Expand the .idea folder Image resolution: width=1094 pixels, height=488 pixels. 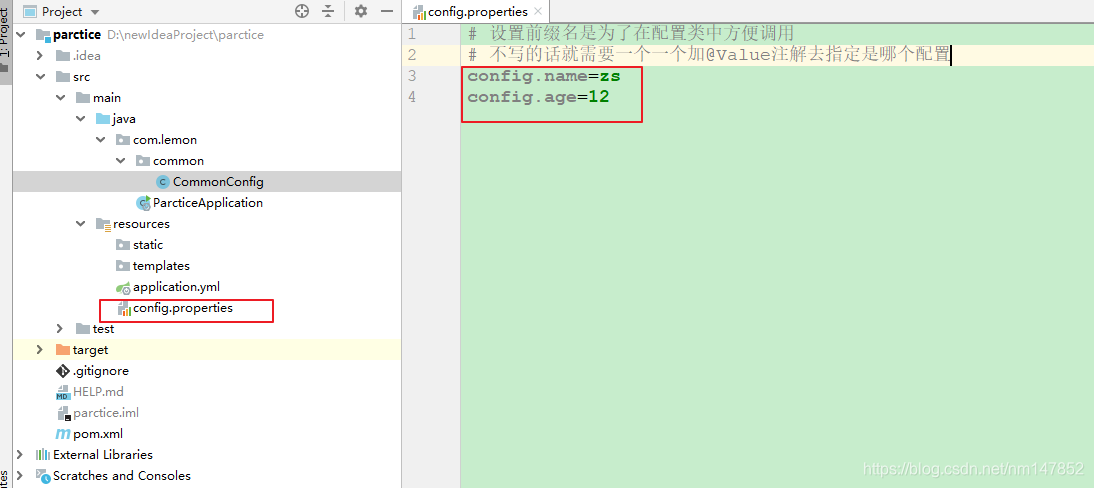point(40,56)
